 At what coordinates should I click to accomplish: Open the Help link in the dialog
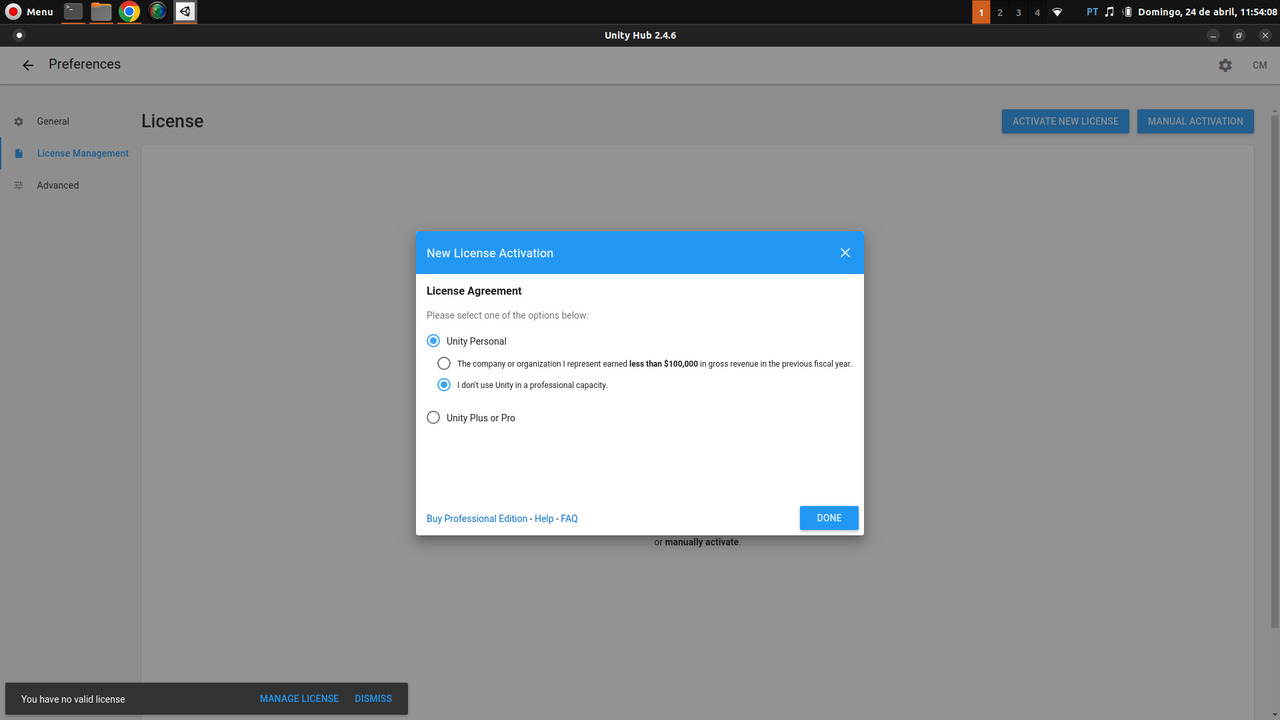coord(544,519)
